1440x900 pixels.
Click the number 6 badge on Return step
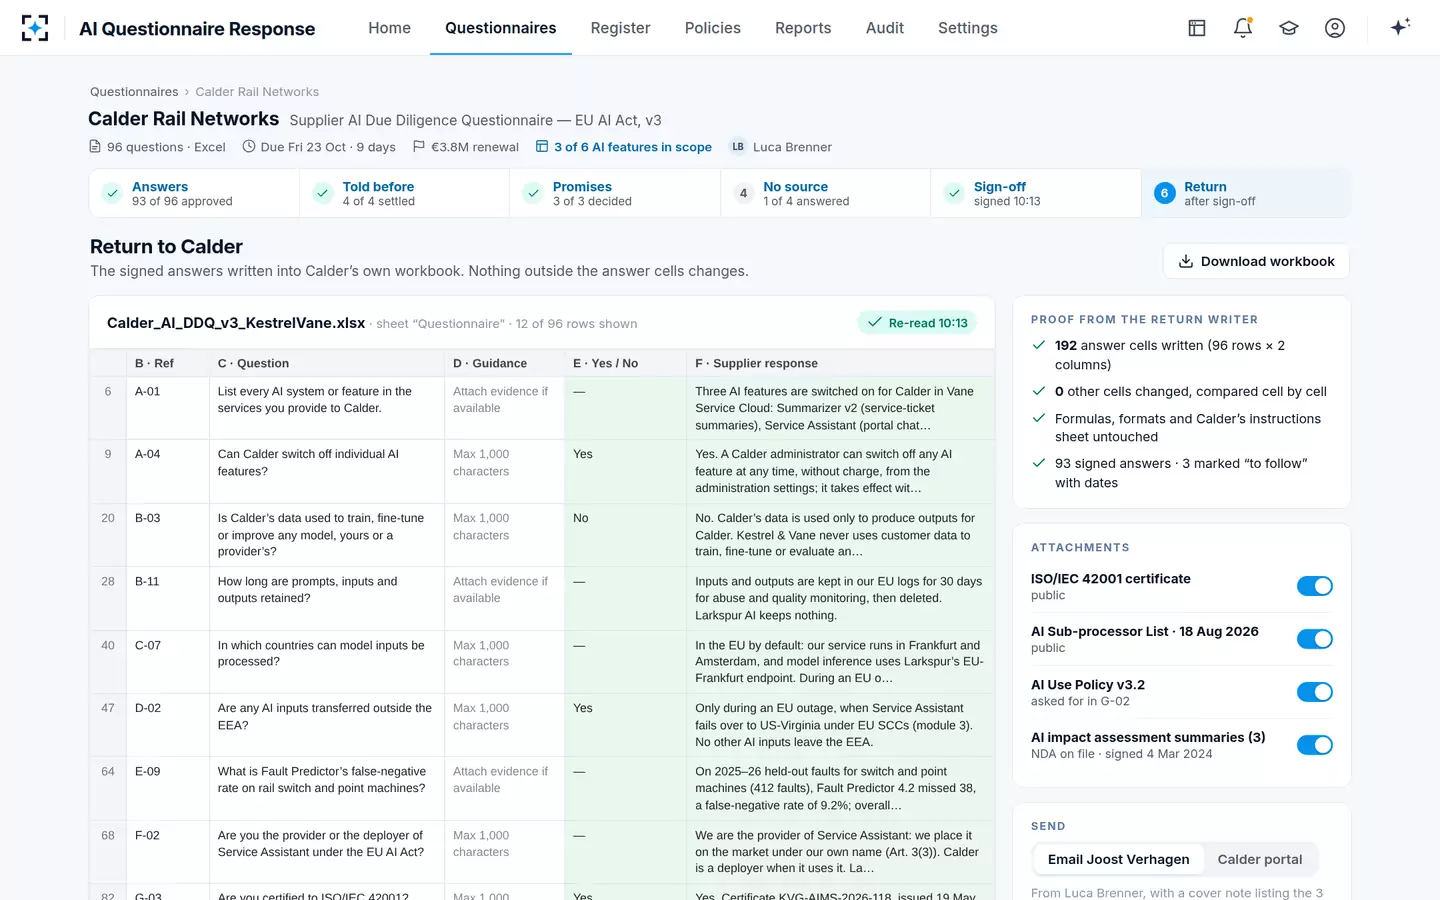click(x=1164, y=193)
